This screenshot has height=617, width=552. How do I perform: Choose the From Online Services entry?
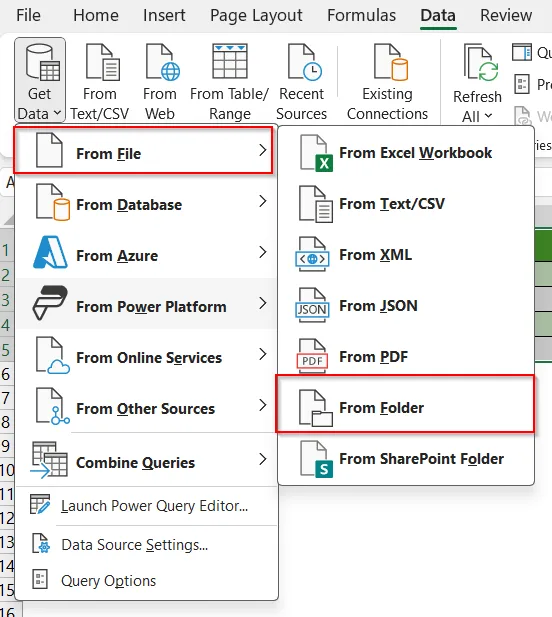(146, 355)
